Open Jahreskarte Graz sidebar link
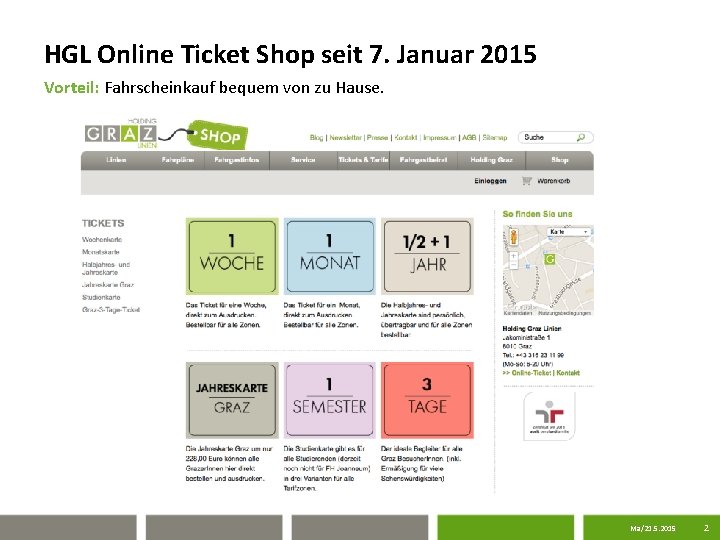 click(x=108, y=285)
